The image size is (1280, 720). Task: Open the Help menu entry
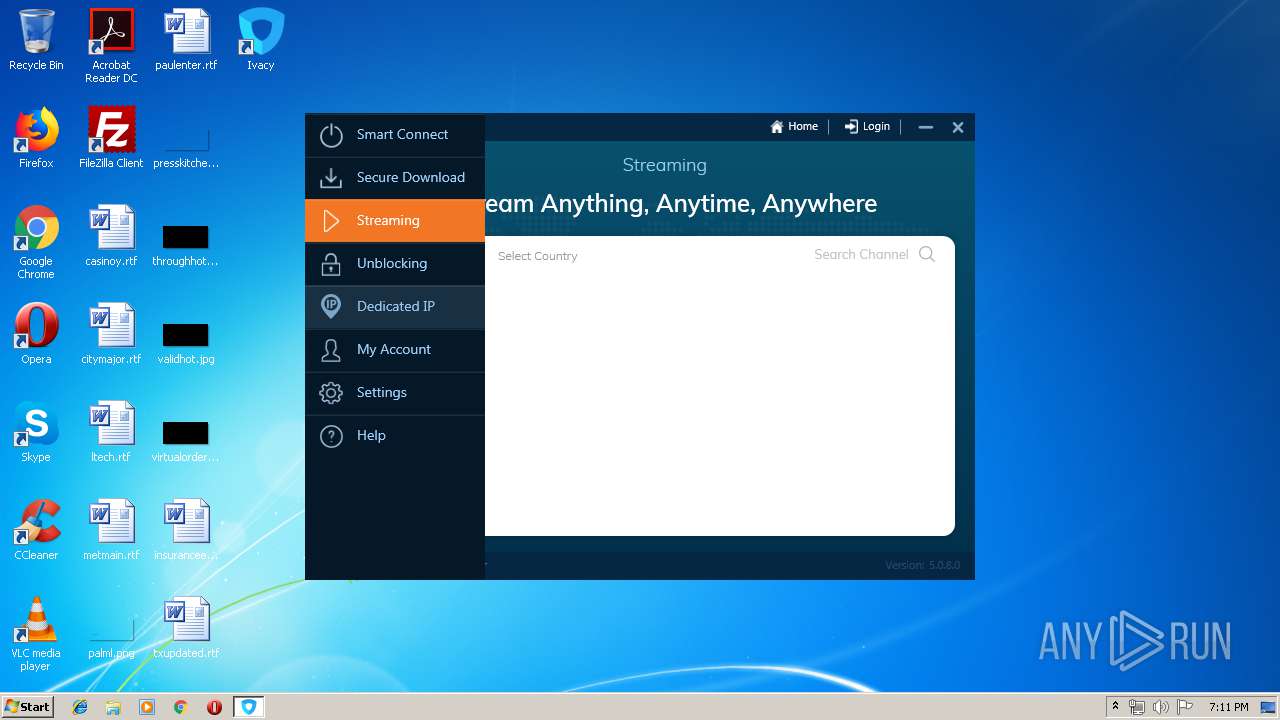pyautogui.click(x=395, y=436)
